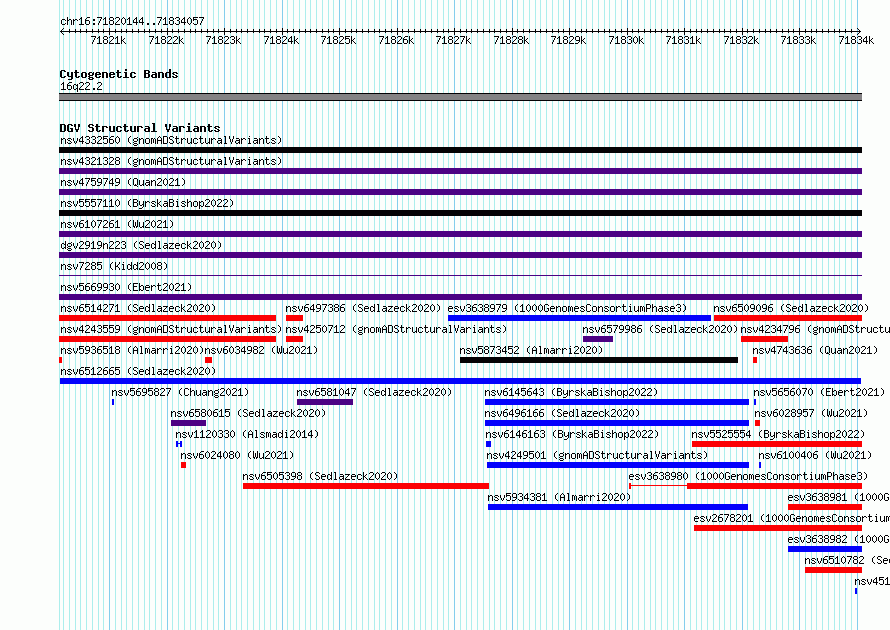890x630 pixels.
Task: Open nsv4759749 (Quan2021) variant label
Action: (123, 182)
